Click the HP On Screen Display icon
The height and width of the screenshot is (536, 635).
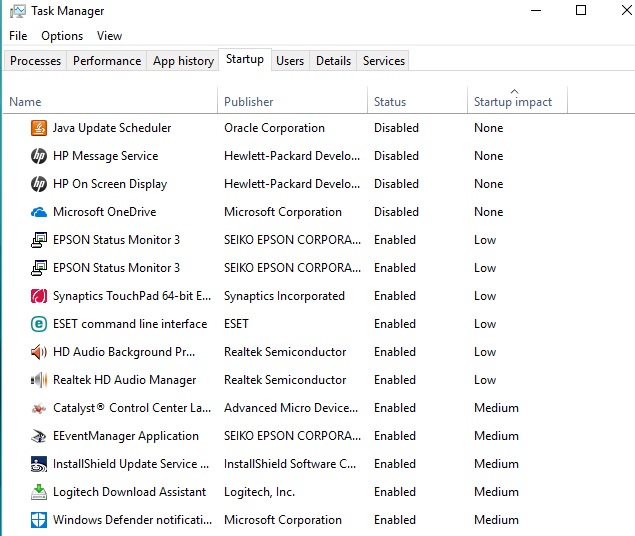(39, 184)
